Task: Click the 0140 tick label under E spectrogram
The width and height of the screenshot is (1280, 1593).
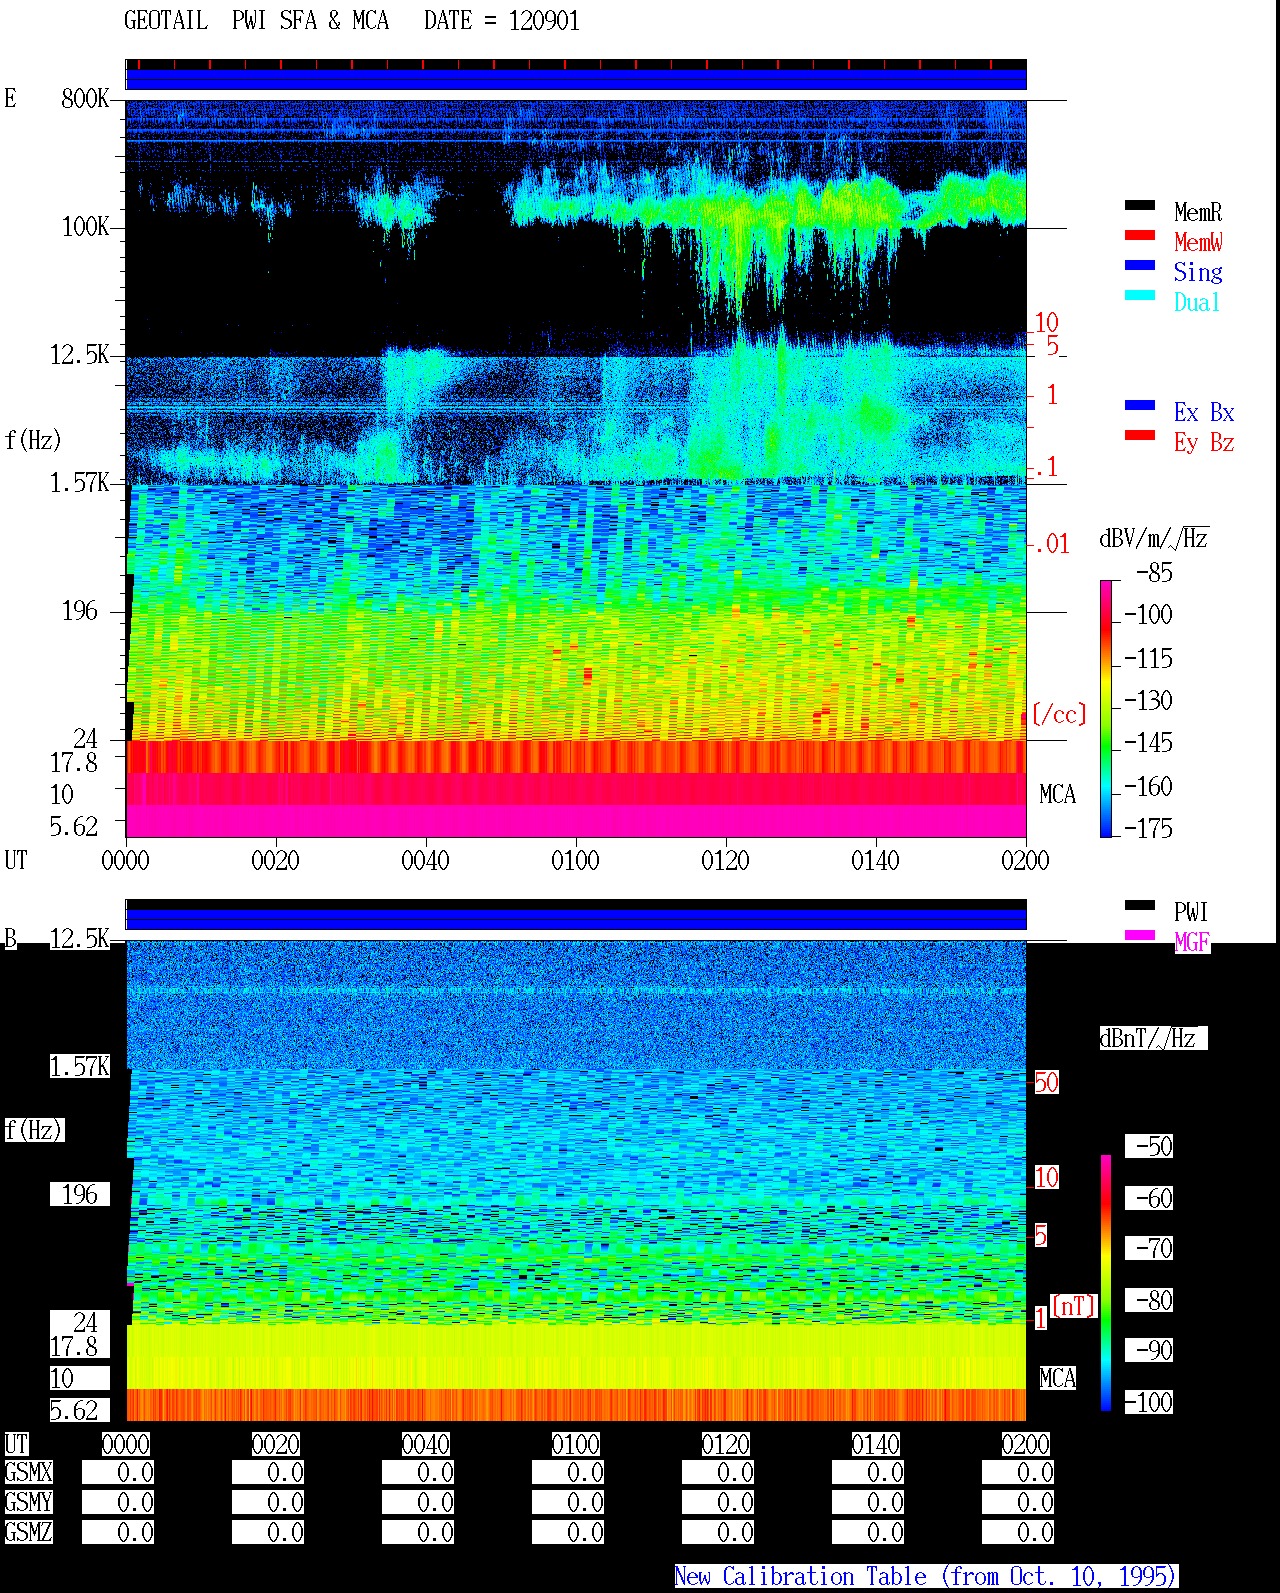Action: click(875, 860)
